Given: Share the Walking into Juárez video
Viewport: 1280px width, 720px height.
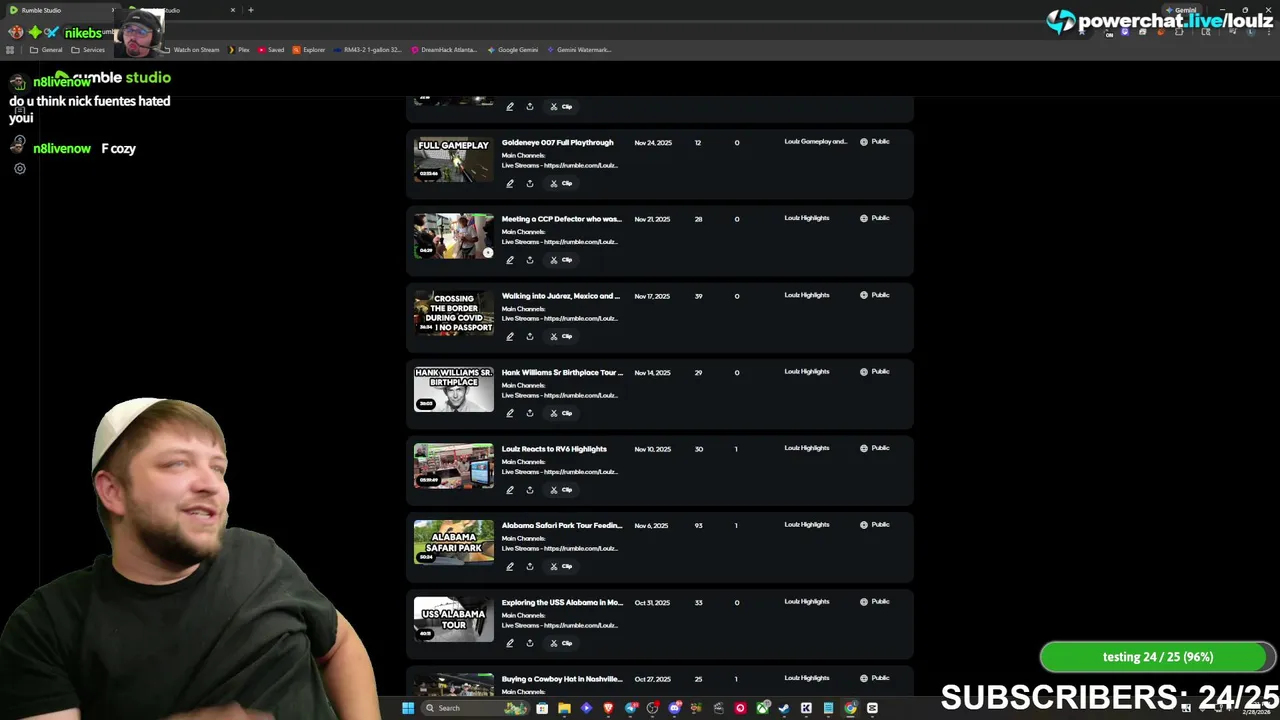Looking at the screenshot, I should [x=530, y=336].
